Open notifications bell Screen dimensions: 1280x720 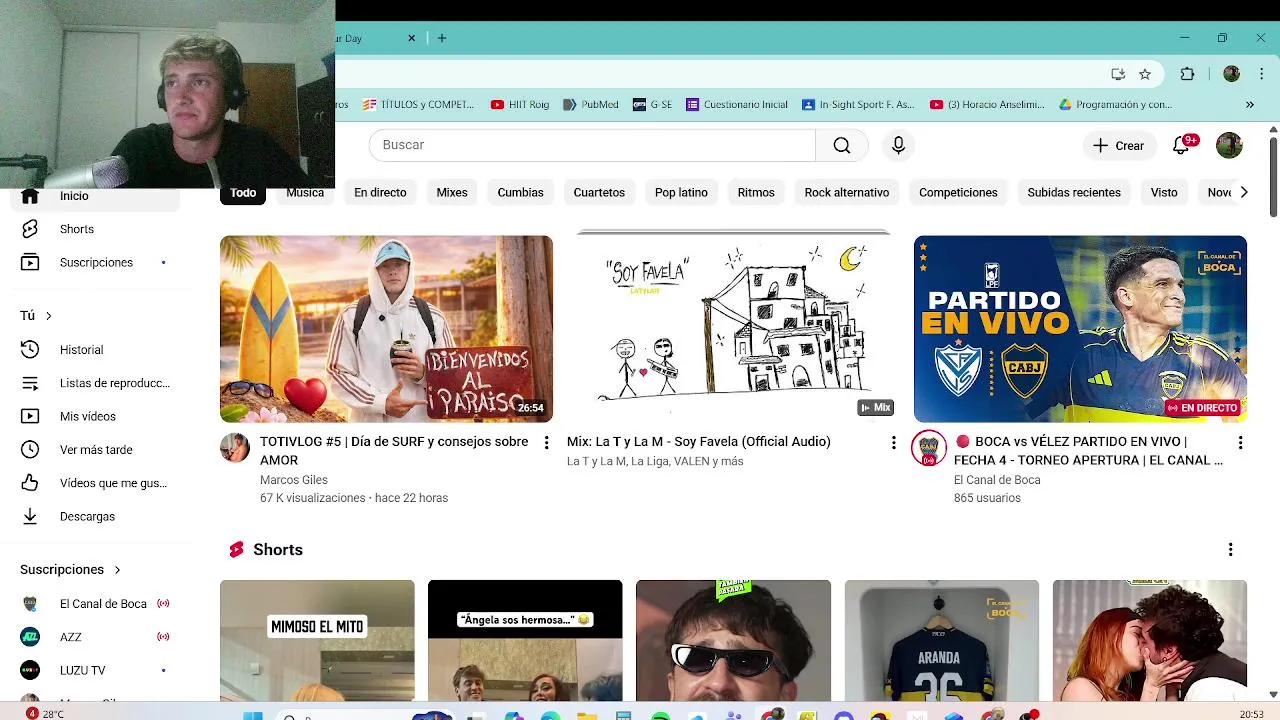click(x=1182, y=145)
